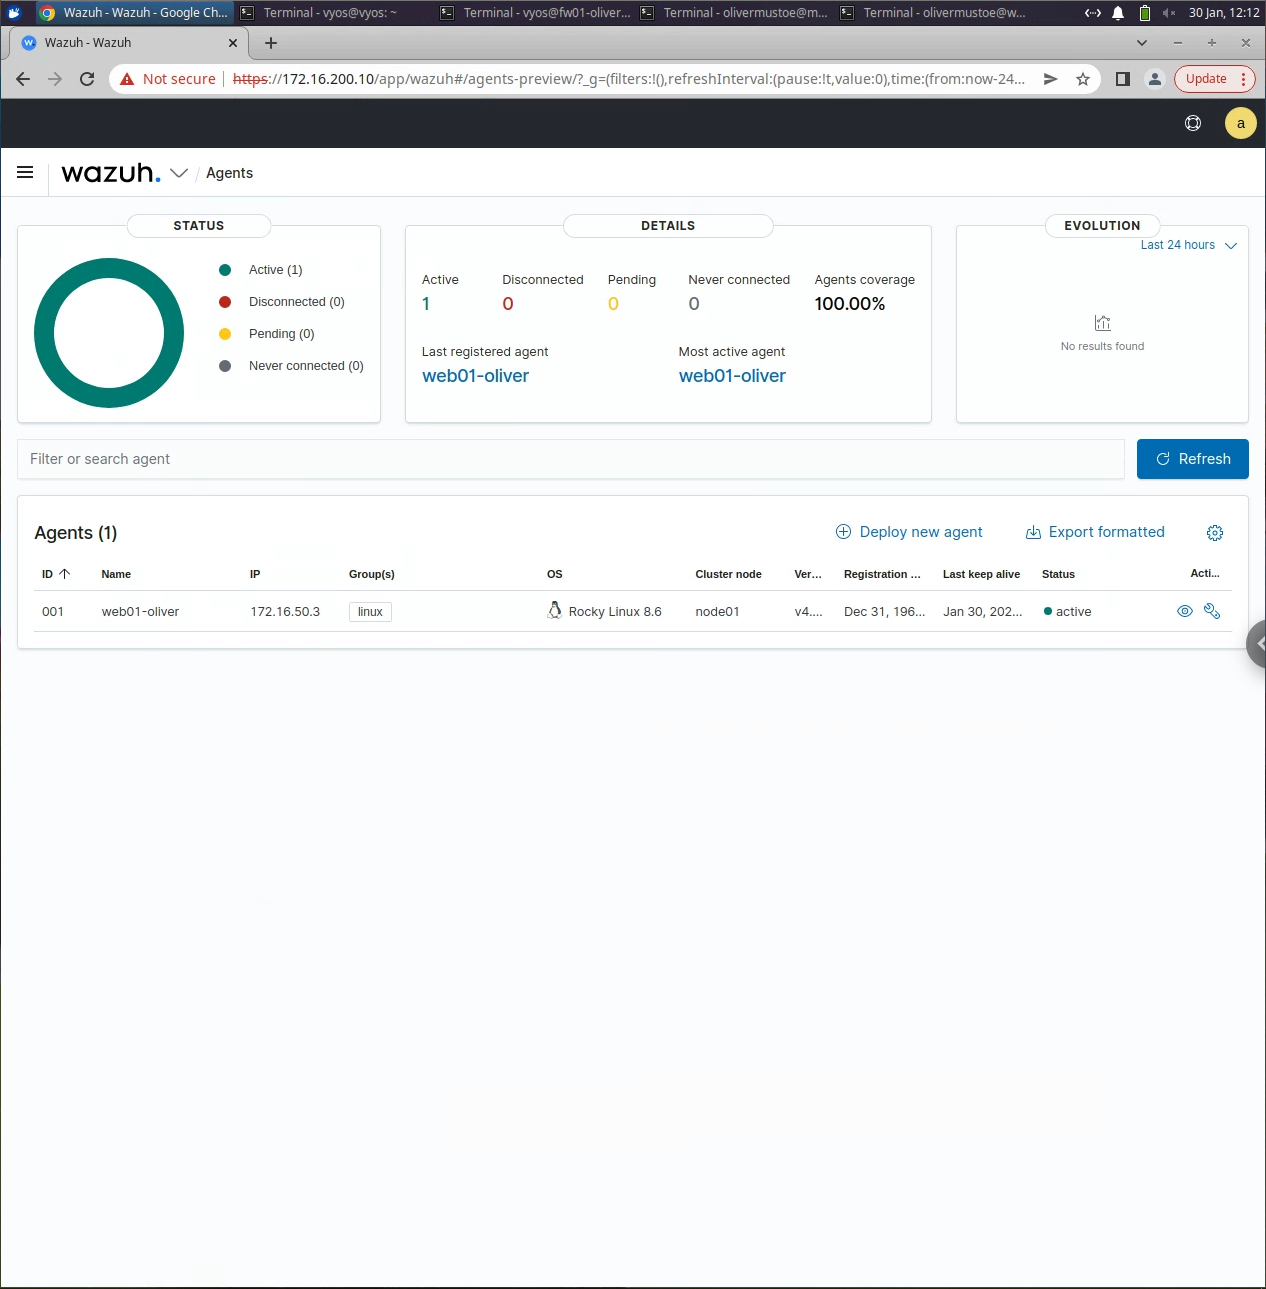Switch to Terminal - olivermustoe@m... taskbar window

735,13
